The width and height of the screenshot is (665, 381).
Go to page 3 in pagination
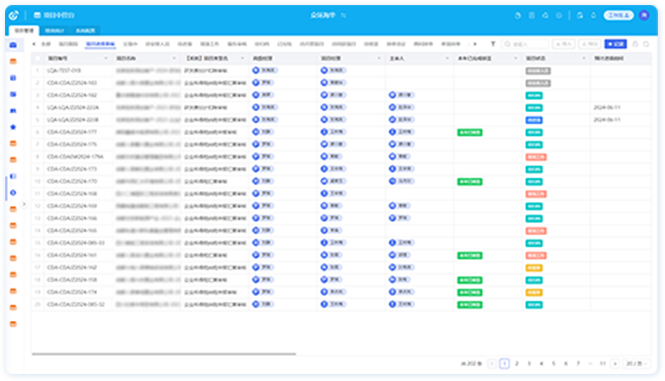[529, 364]
